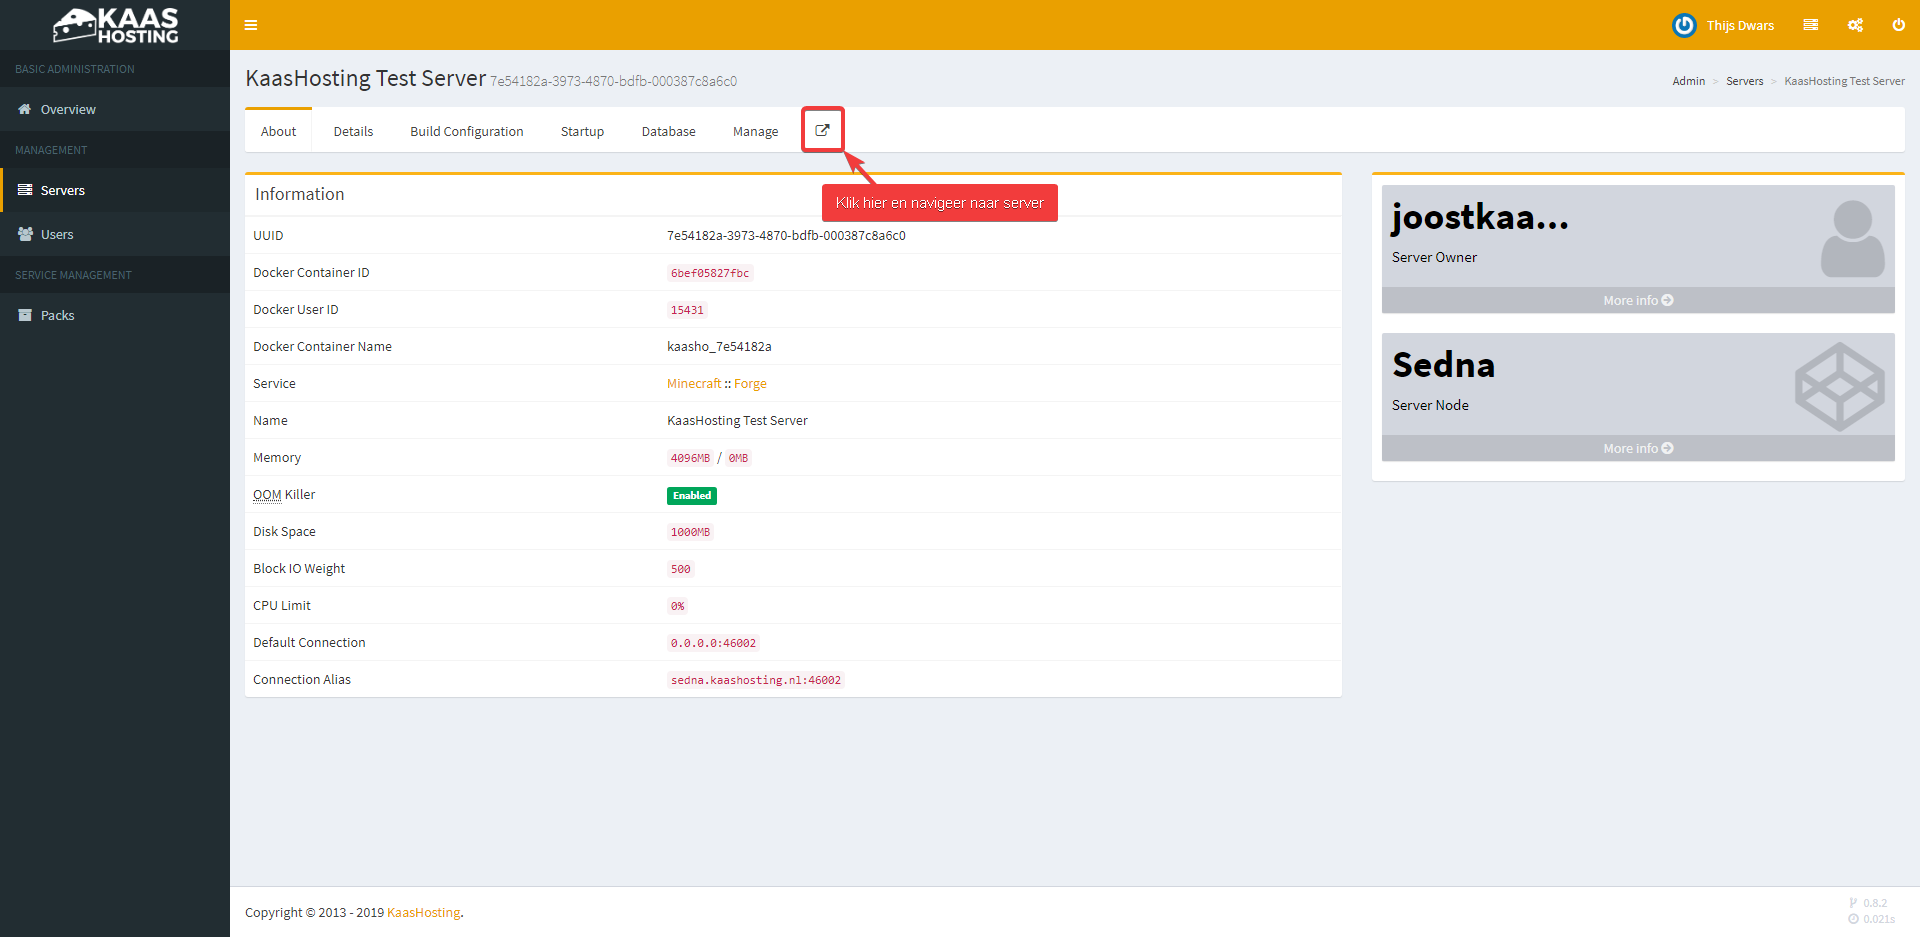1920x937 pixels.
Task: Click More info under Sedna Server Node
Action: [1637, 449]
